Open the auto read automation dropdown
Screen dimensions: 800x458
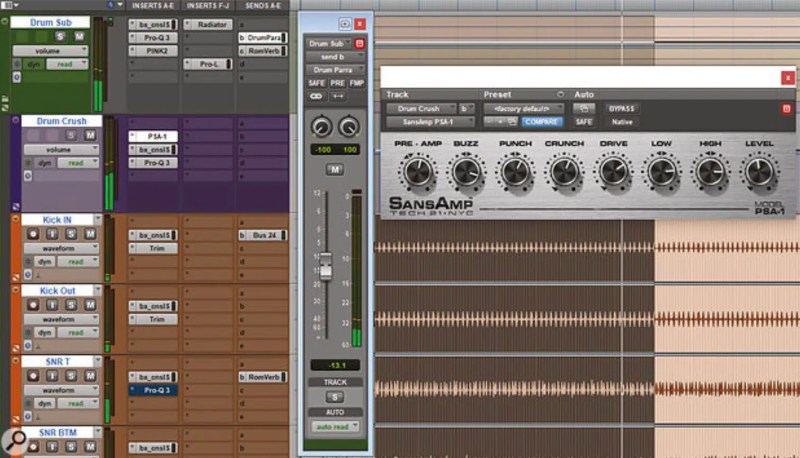pyautogui.click(x=335, y=426)
